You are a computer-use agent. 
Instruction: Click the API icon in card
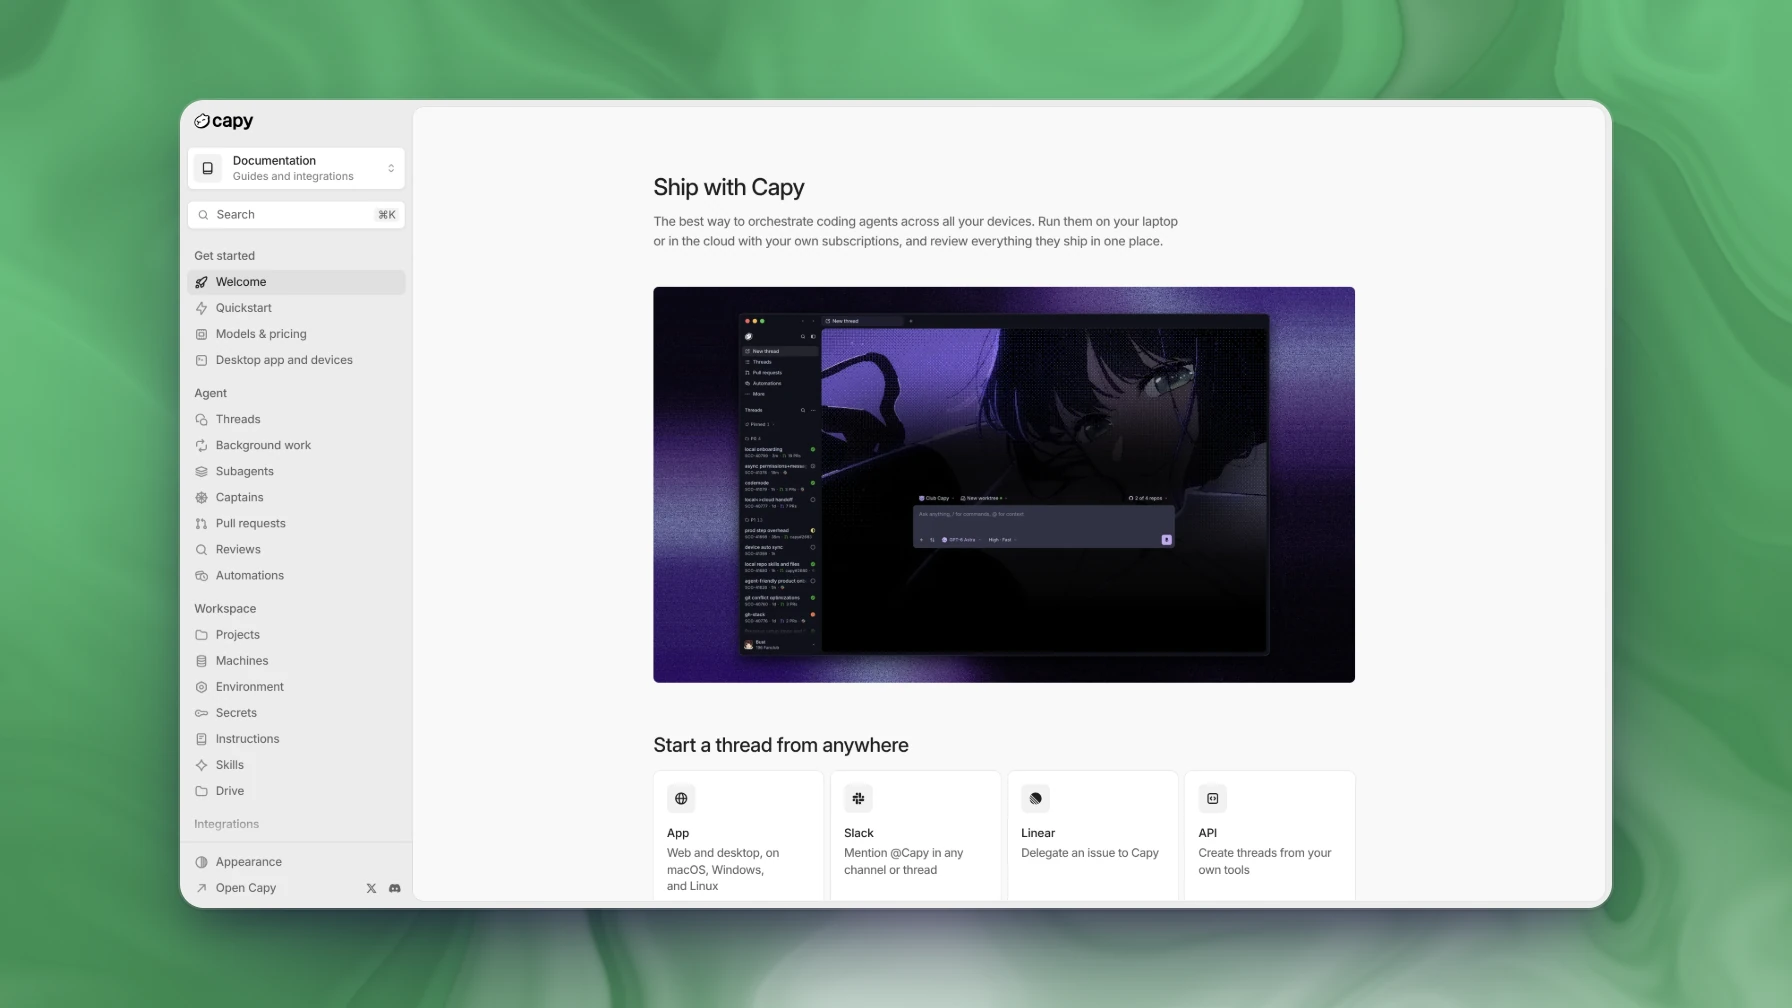point(1212,798)
